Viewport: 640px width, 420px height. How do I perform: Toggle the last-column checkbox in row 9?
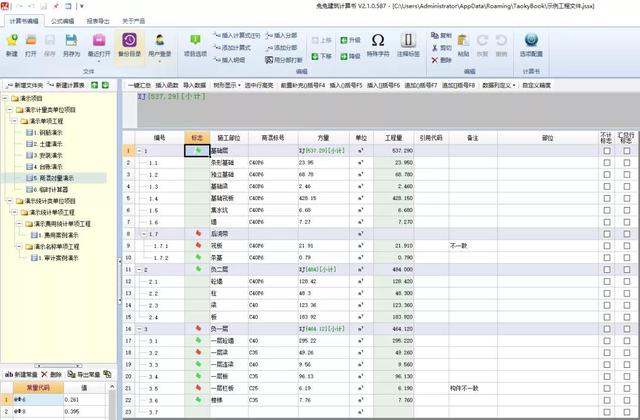pyautogui.click(x=627, y=246)
